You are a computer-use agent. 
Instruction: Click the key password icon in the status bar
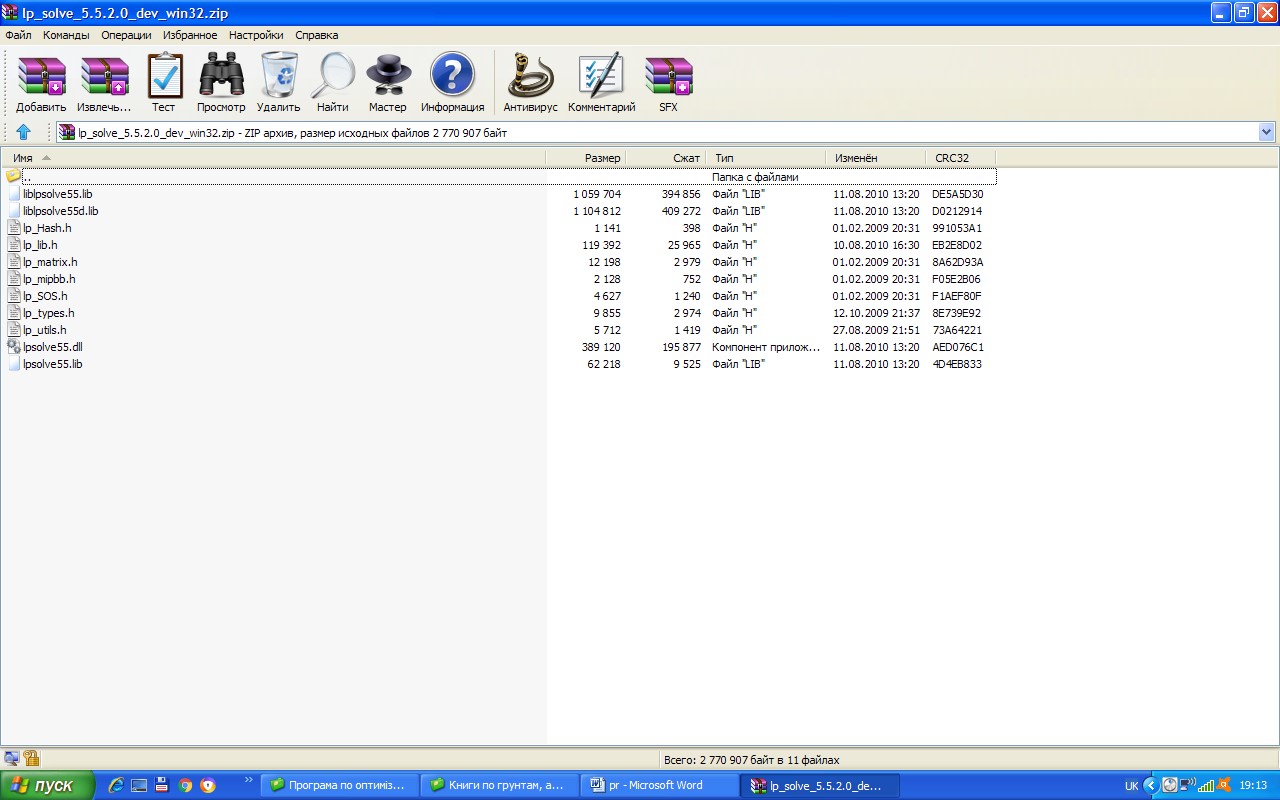31,759
